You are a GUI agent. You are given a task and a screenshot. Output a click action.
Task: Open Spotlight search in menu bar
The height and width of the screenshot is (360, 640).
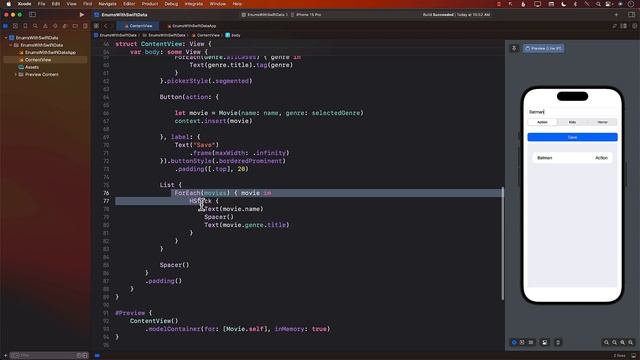(x=598, y=4)
